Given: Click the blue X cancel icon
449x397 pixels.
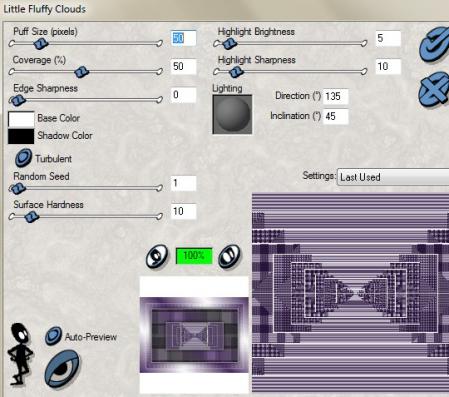Looking at the screenshot, I should 434,90.
